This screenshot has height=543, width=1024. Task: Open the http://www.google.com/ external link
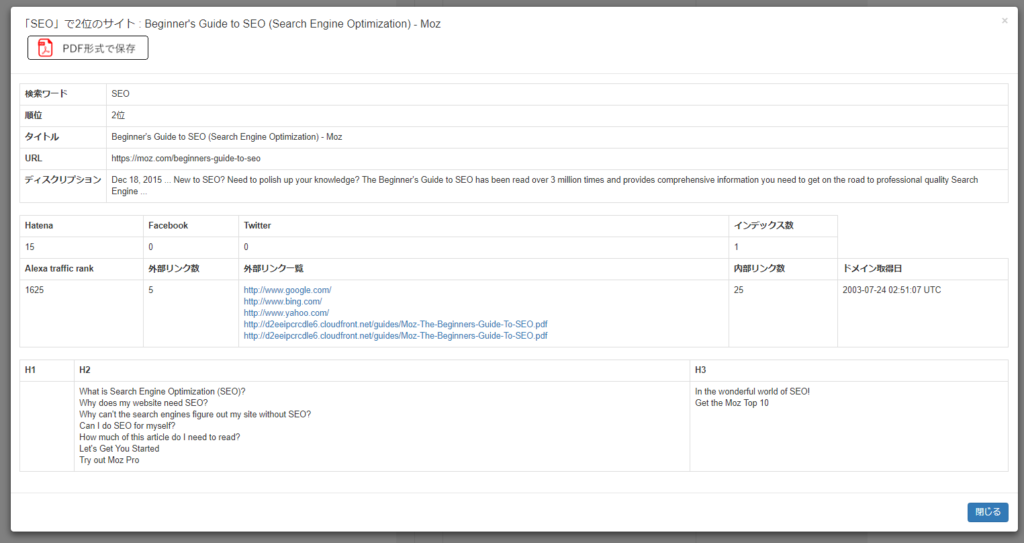point(287,290)
